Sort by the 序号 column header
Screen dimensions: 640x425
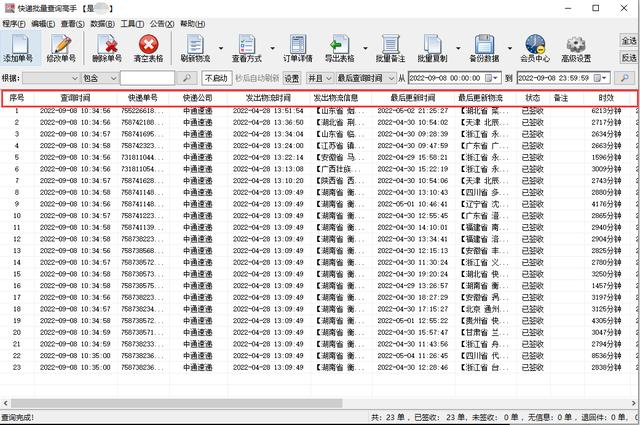pyautogui.click(x=17, y=98)
